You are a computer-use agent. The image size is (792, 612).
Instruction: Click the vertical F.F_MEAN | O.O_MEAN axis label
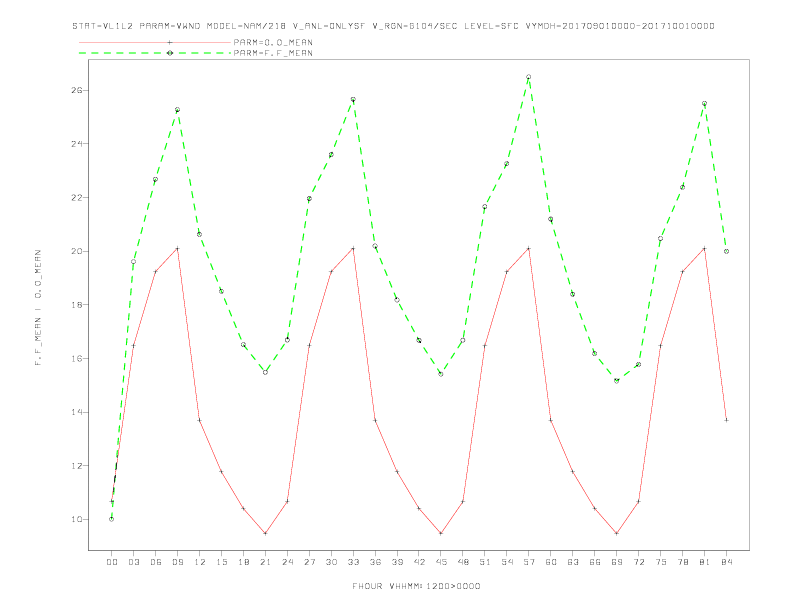click(x=38, y=308)
